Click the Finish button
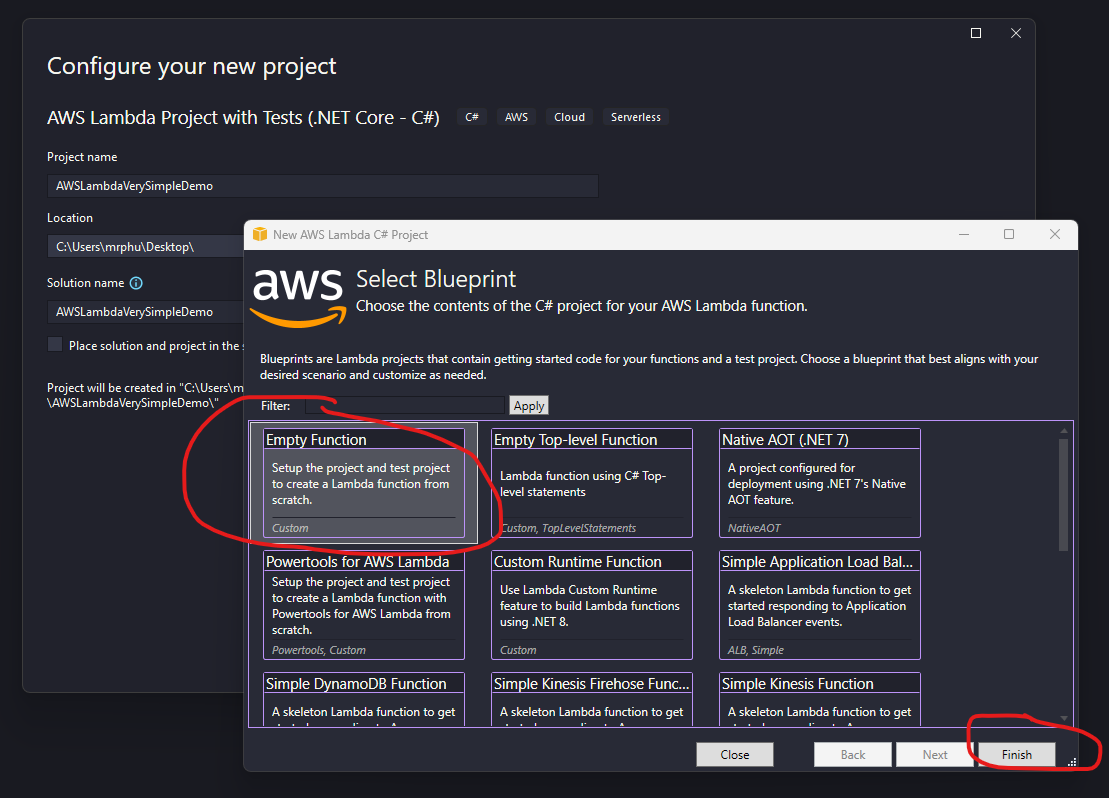This screenshot has width=1109, height=798. point(1016,754)
